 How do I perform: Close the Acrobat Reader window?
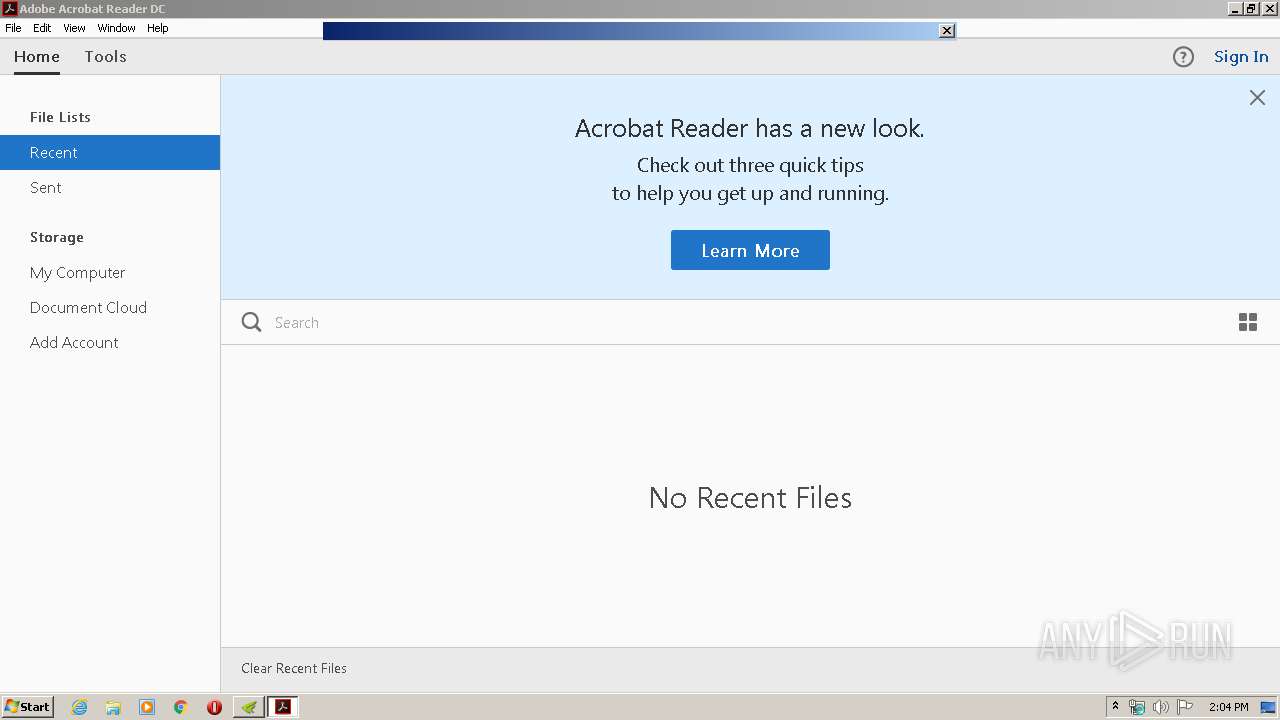point(1270,8)
